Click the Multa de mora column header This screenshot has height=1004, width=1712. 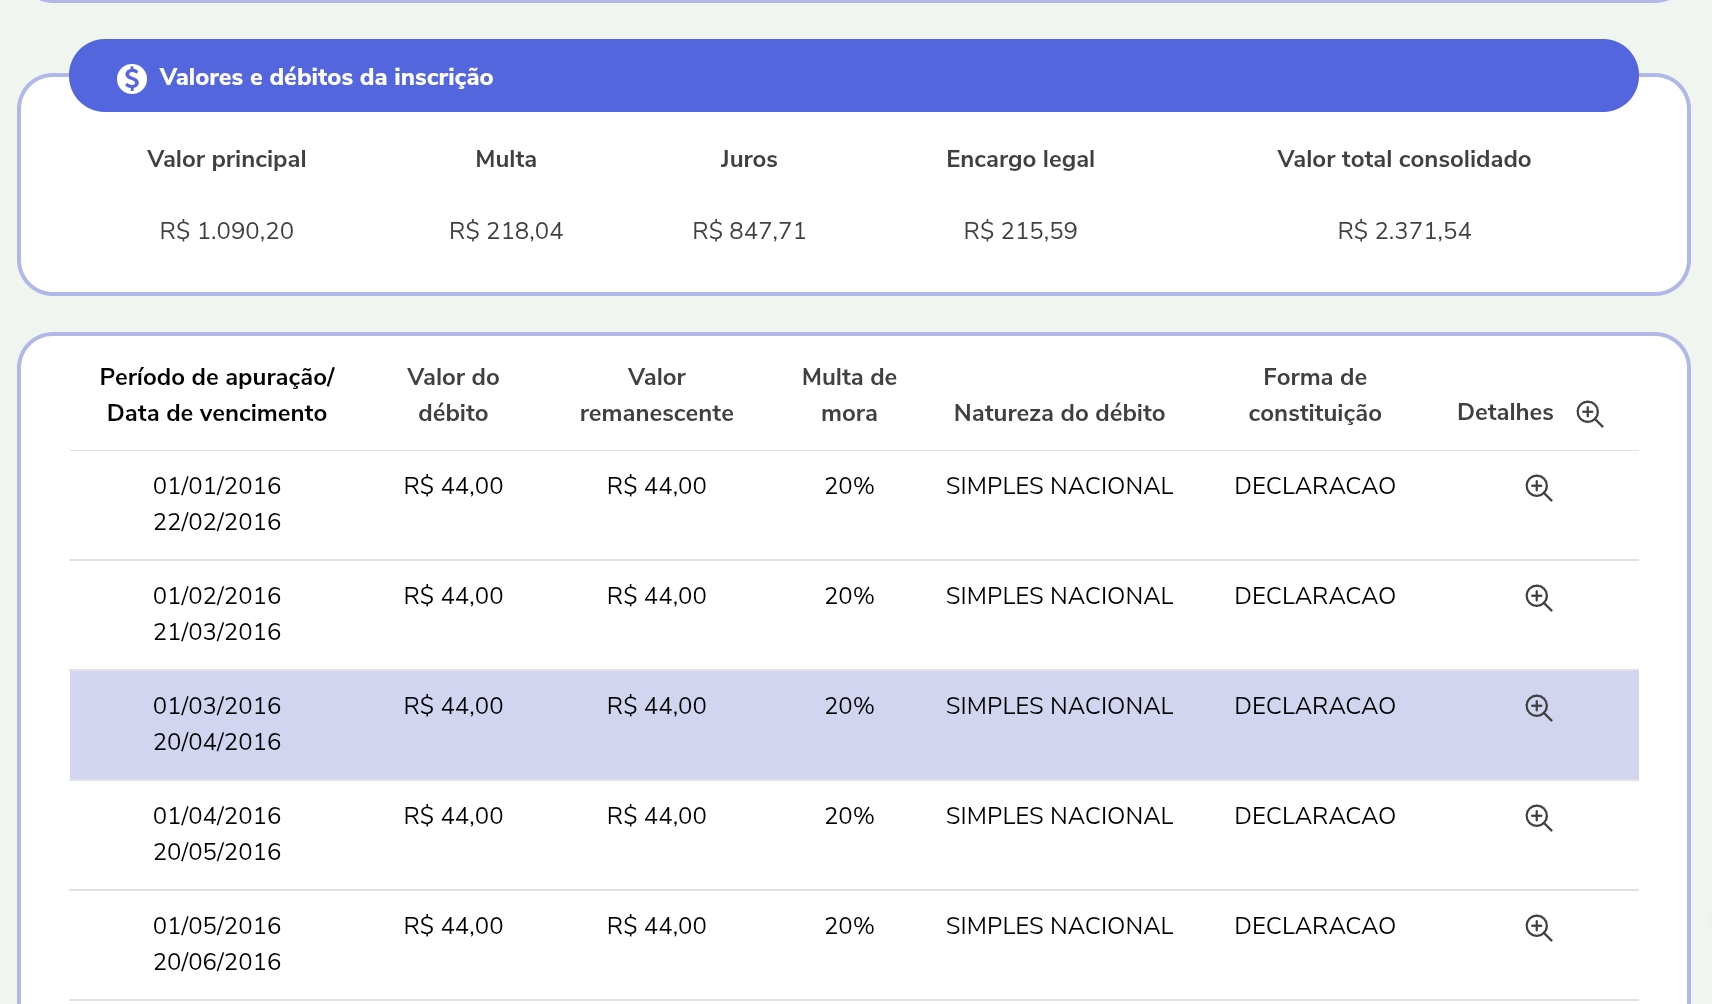point(849,395)
